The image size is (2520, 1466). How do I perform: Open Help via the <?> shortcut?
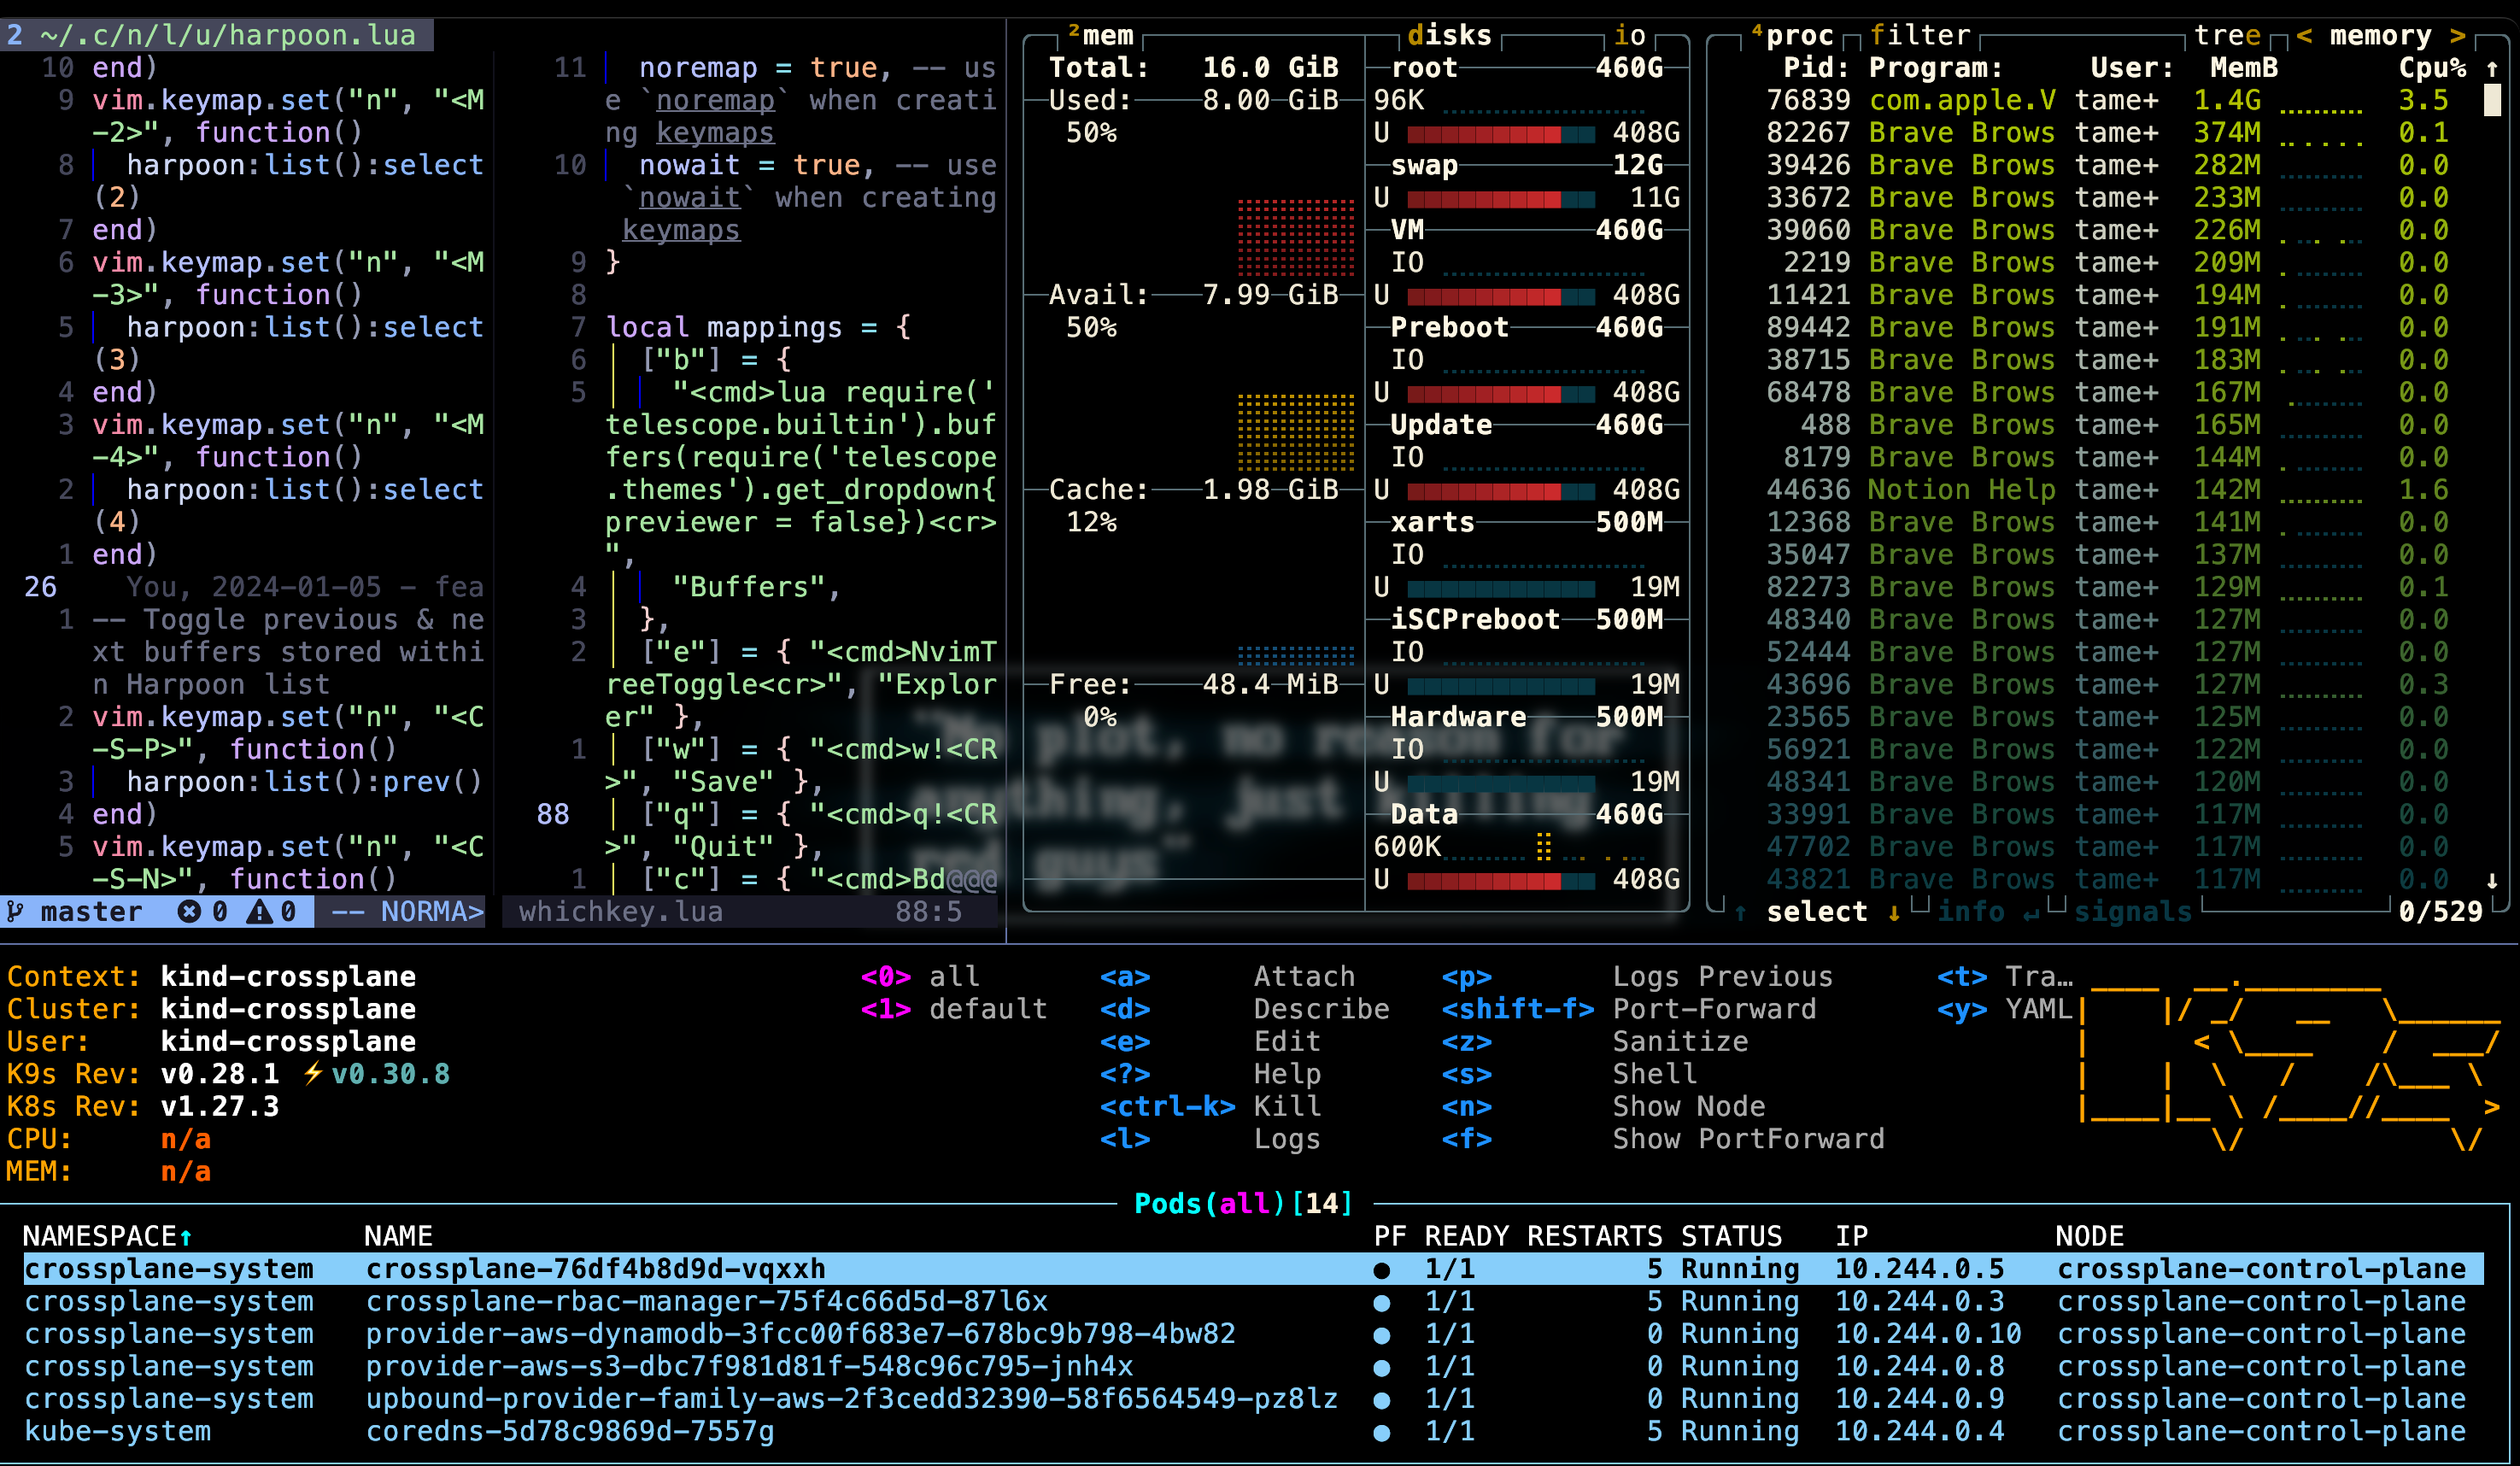pos(1128,1073)
